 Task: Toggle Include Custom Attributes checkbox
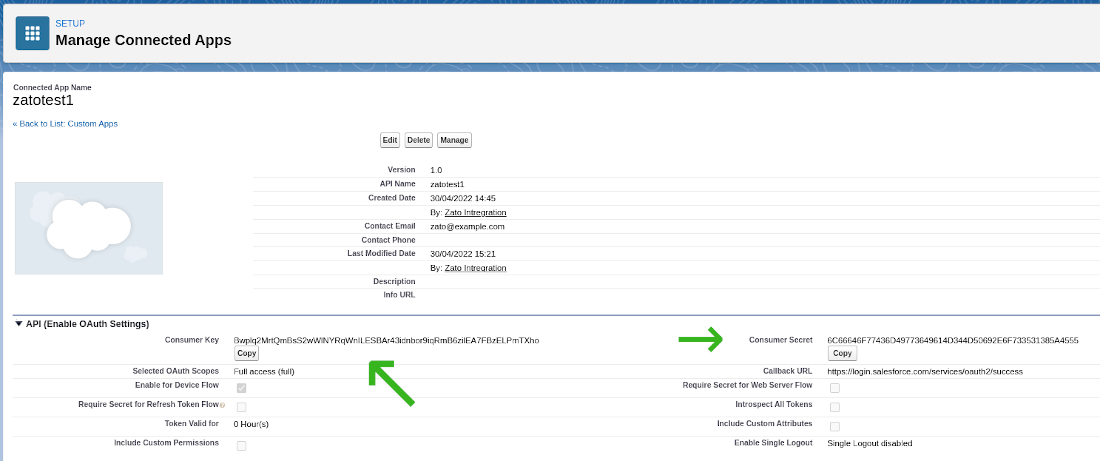click(x=835, y=427)
